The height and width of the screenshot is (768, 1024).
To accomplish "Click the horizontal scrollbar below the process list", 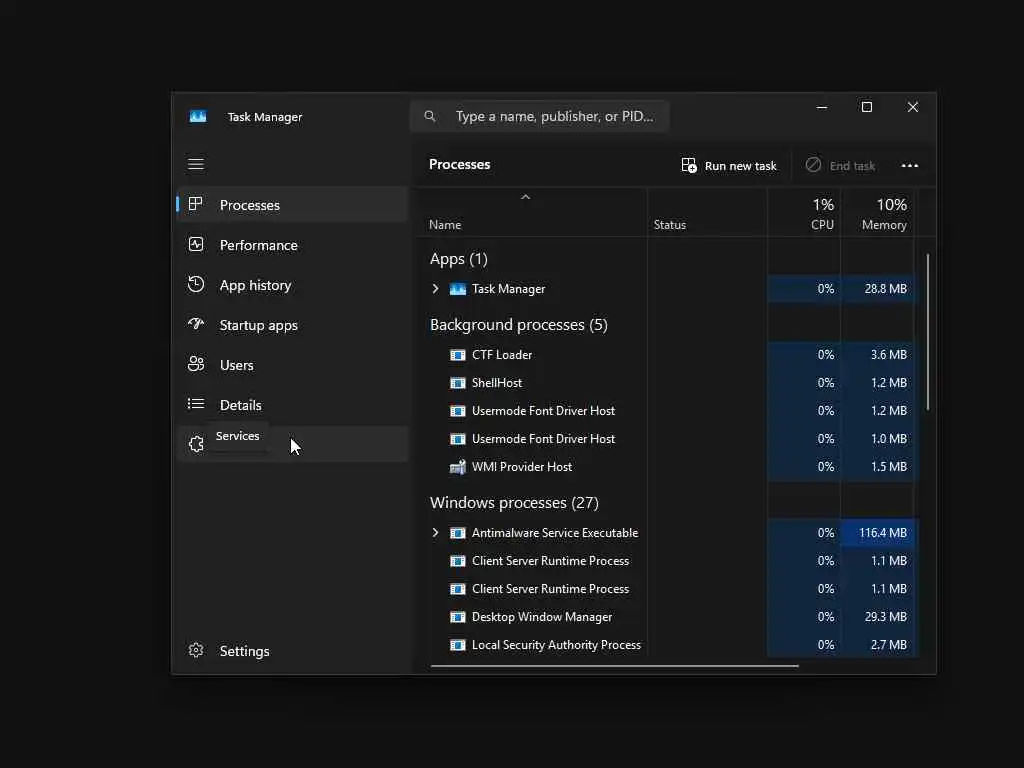I will (615, 666).
